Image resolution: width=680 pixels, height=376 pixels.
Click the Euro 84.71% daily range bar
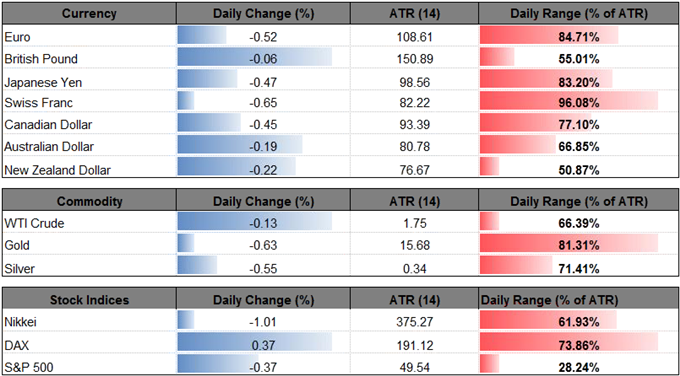coord(549,37)
